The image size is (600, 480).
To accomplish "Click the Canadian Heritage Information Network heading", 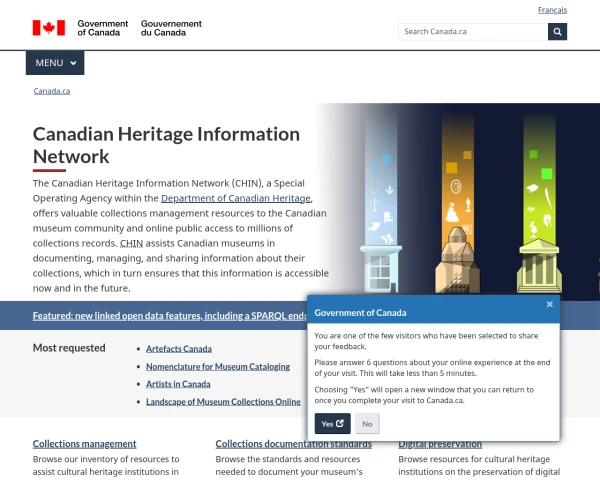I will pyautogui.click(x=166, y=145).
